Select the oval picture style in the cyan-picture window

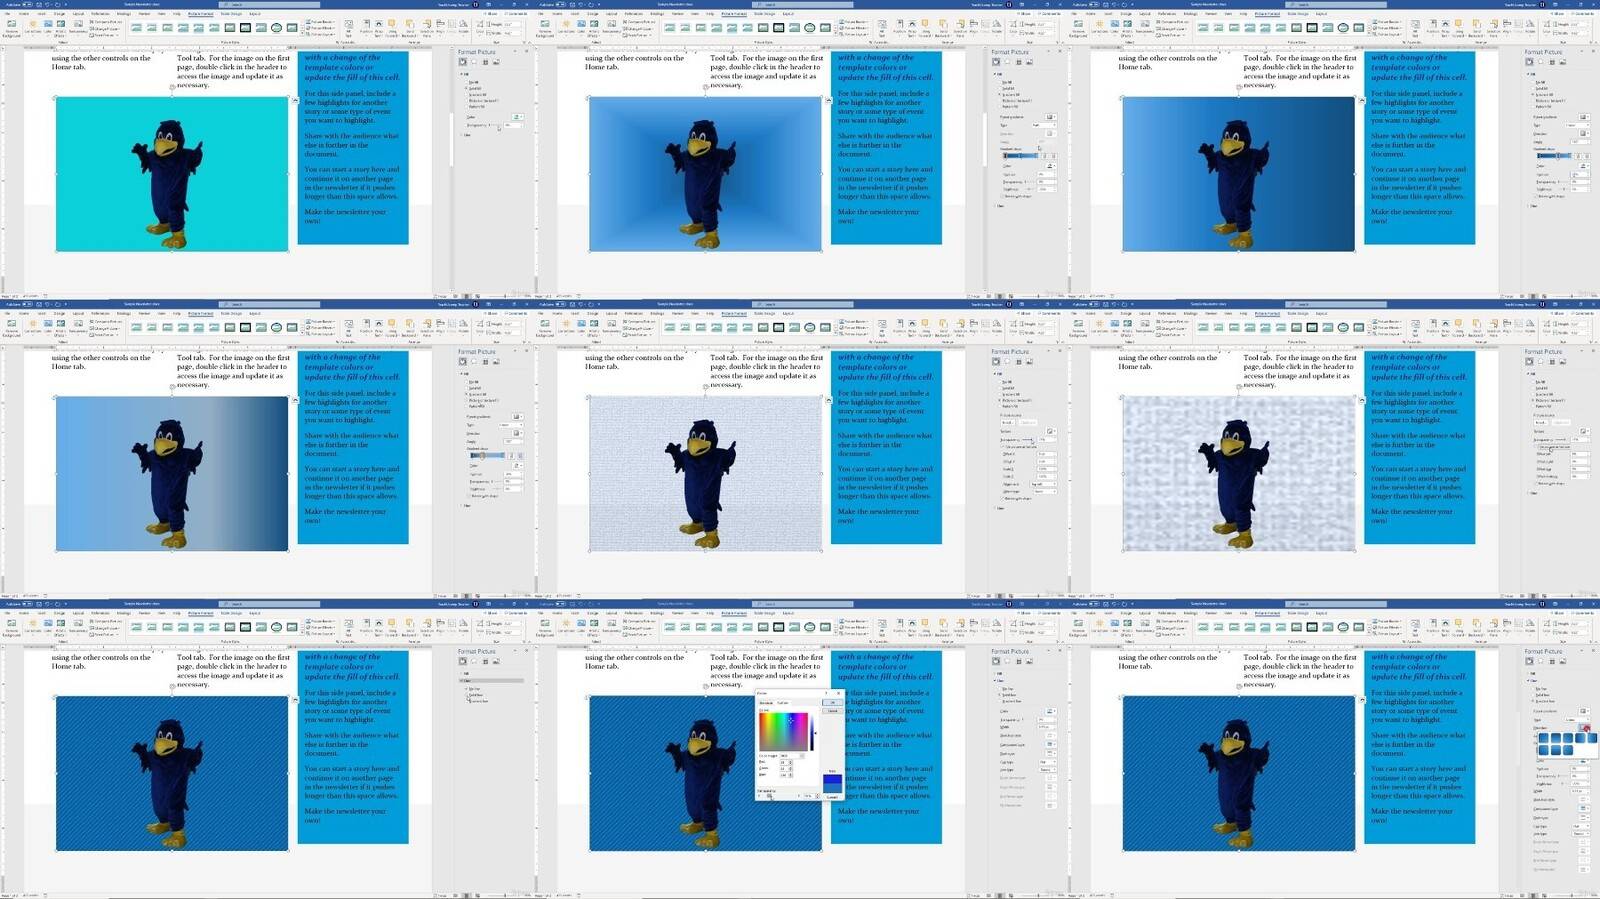[x=276, y=28]
